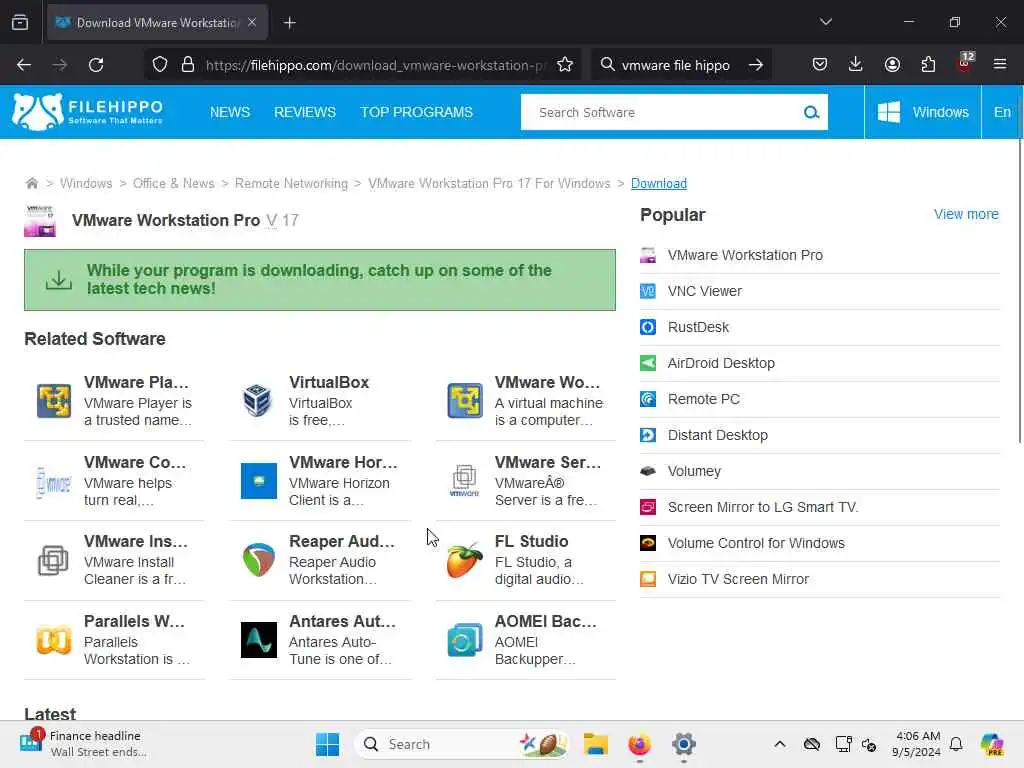The width and height of the screenshot is (1024, 768).
Task: Click the VirtualBox cube icon
Action: [257, 400]
